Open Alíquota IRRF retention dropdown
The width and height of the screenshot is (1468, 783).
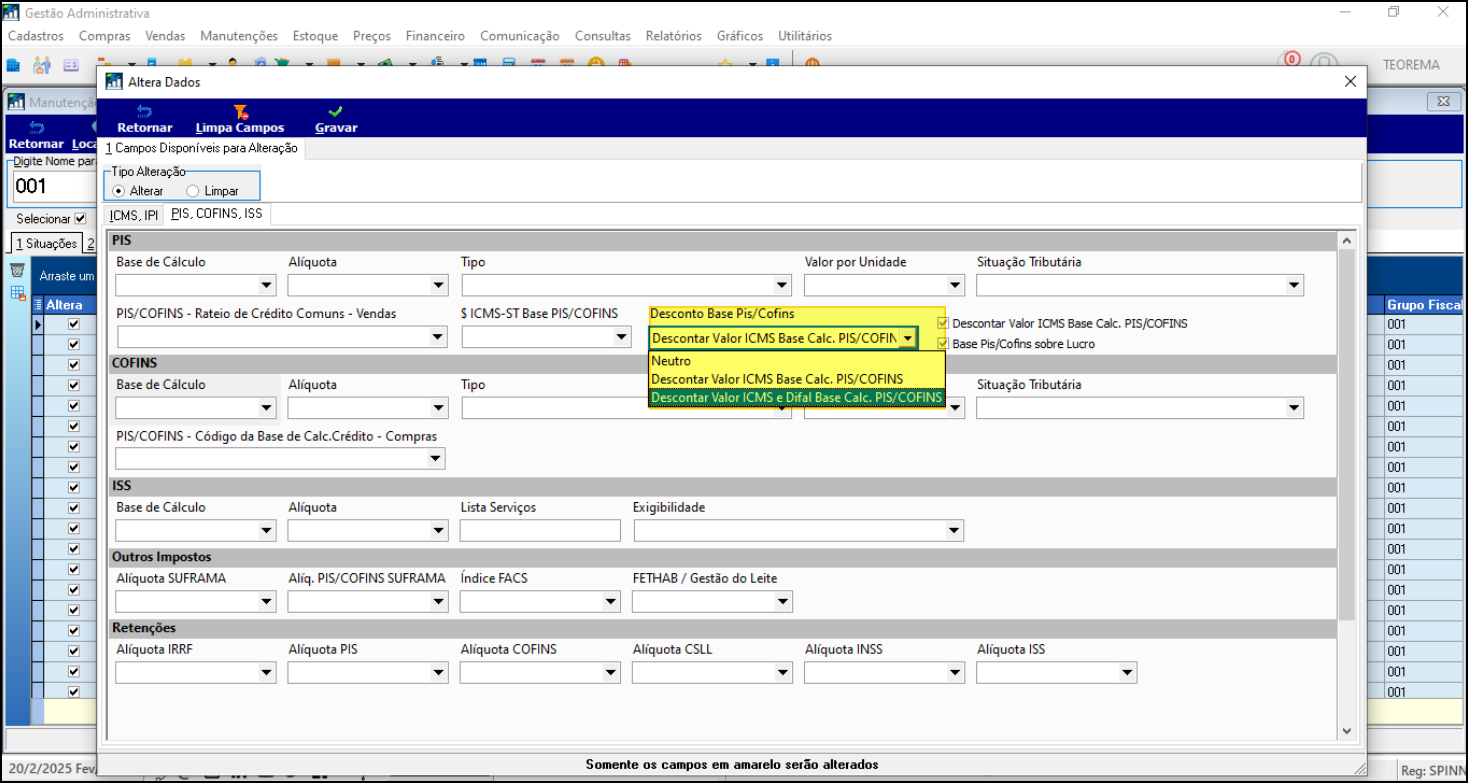[x=266, y=673]
